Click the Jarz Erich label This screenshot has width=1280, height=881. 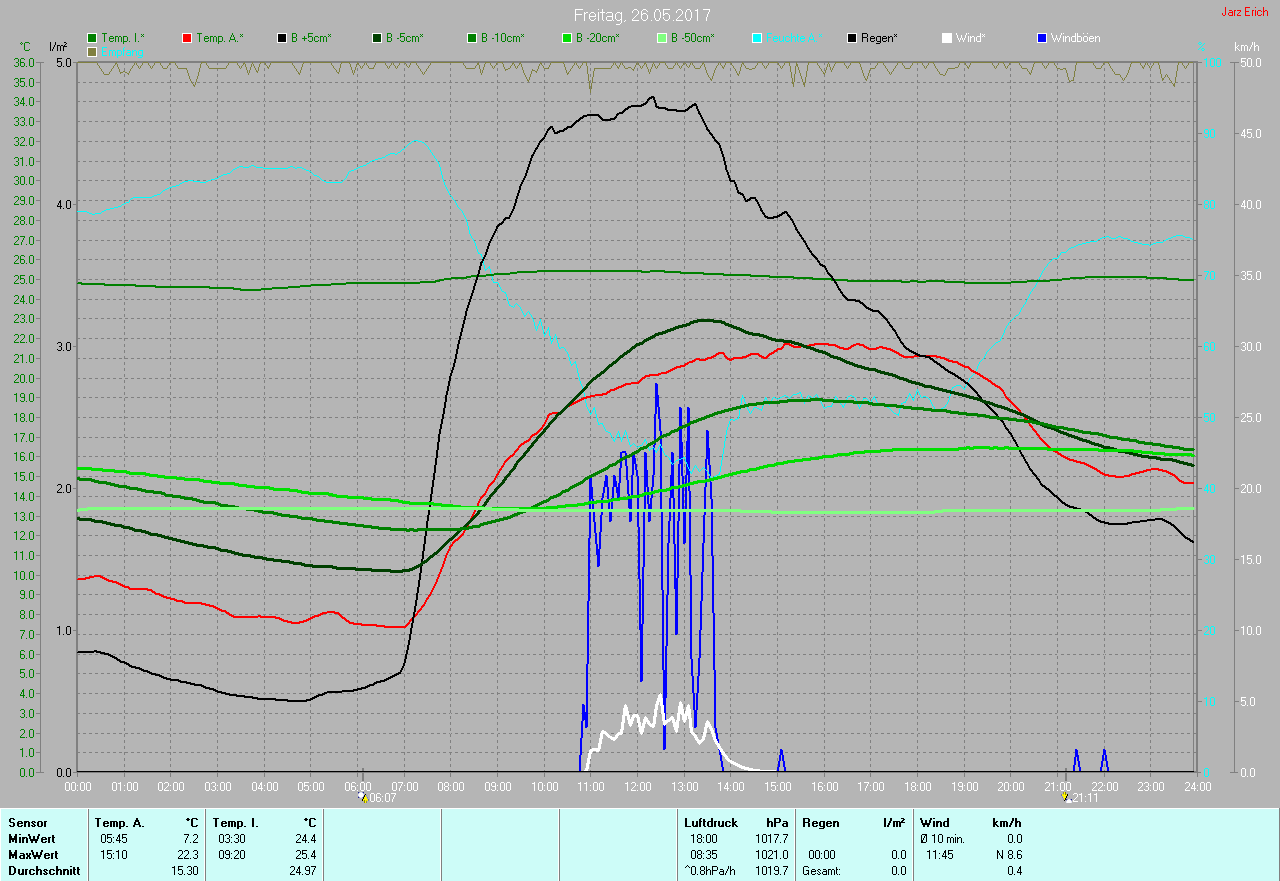point(1244,12)
